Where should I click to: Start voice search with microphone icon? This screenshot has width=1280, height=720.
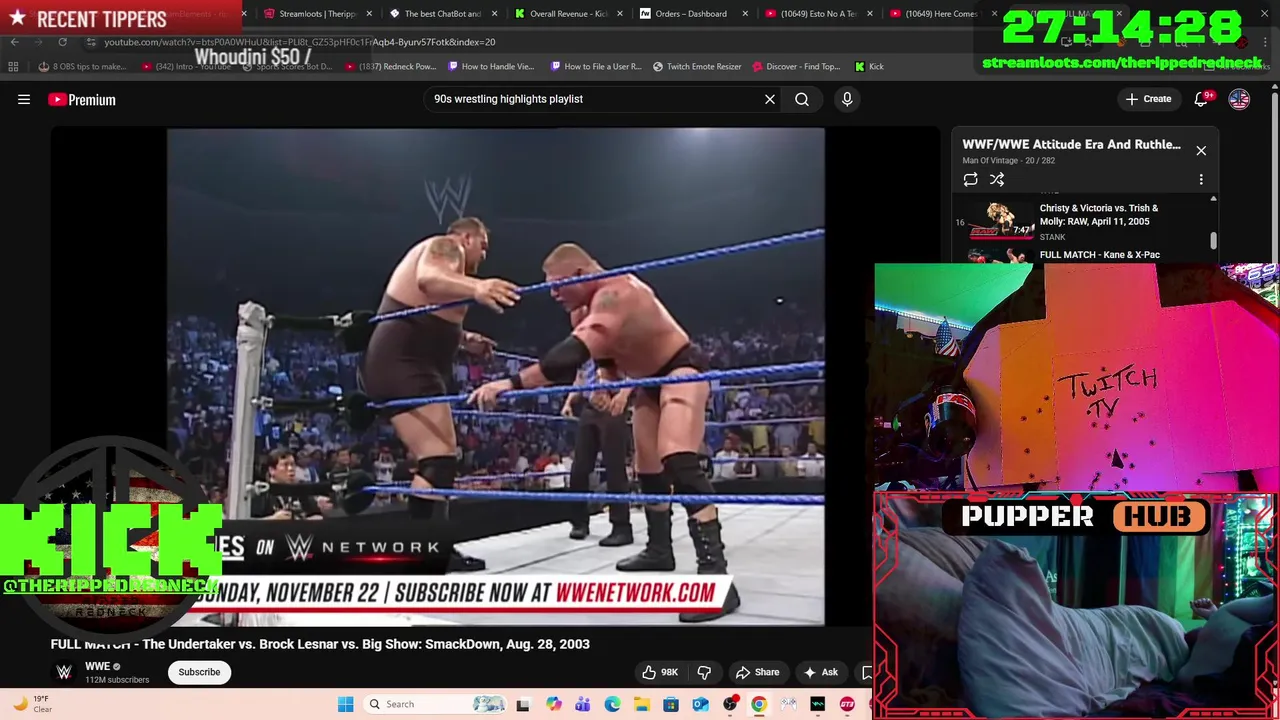tap(847, 99)
